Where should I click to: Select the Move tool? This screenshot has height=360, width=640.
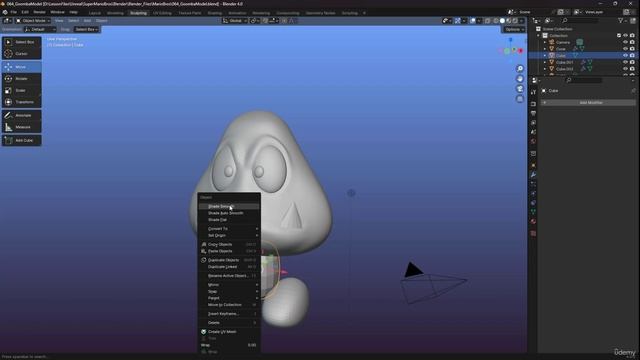coord(21,67)
